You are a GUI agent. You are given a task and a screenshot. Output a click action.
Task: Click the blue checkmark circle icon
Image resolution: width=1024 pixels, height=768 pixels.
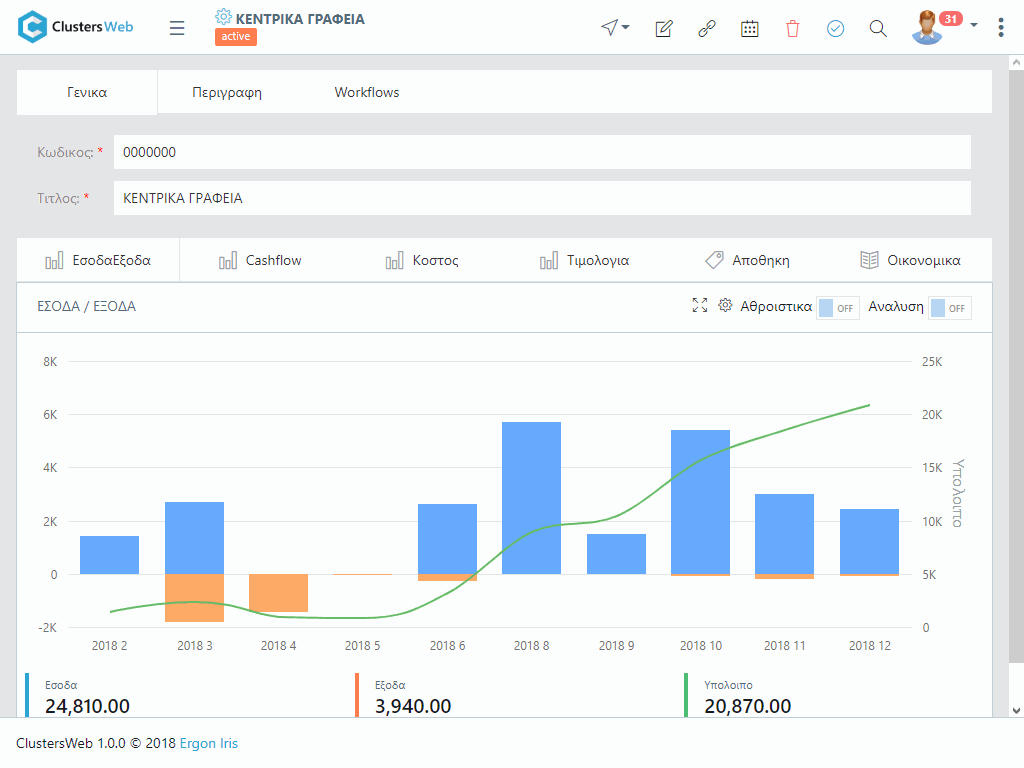[x=836, y=28]
